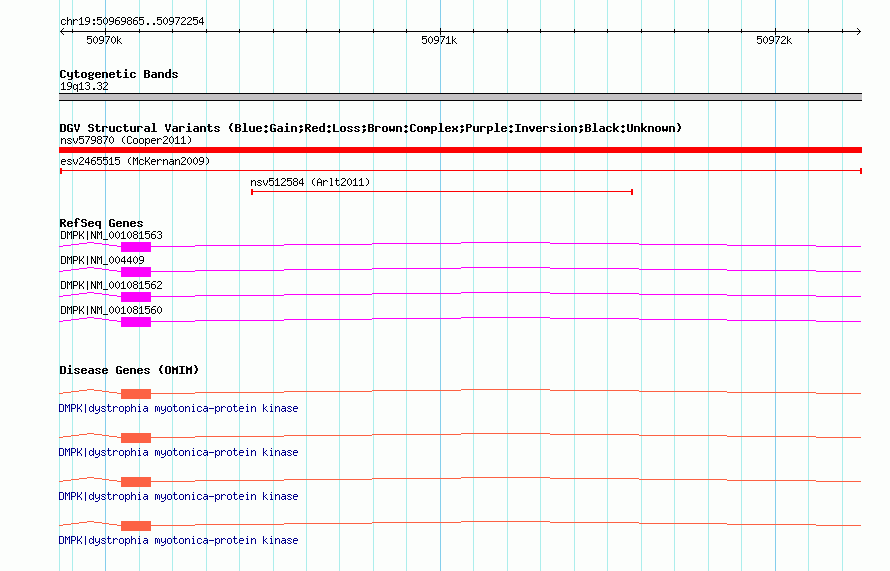Click the 50970k ruler label
Screen dimensions: 890x571
[104, 40]
